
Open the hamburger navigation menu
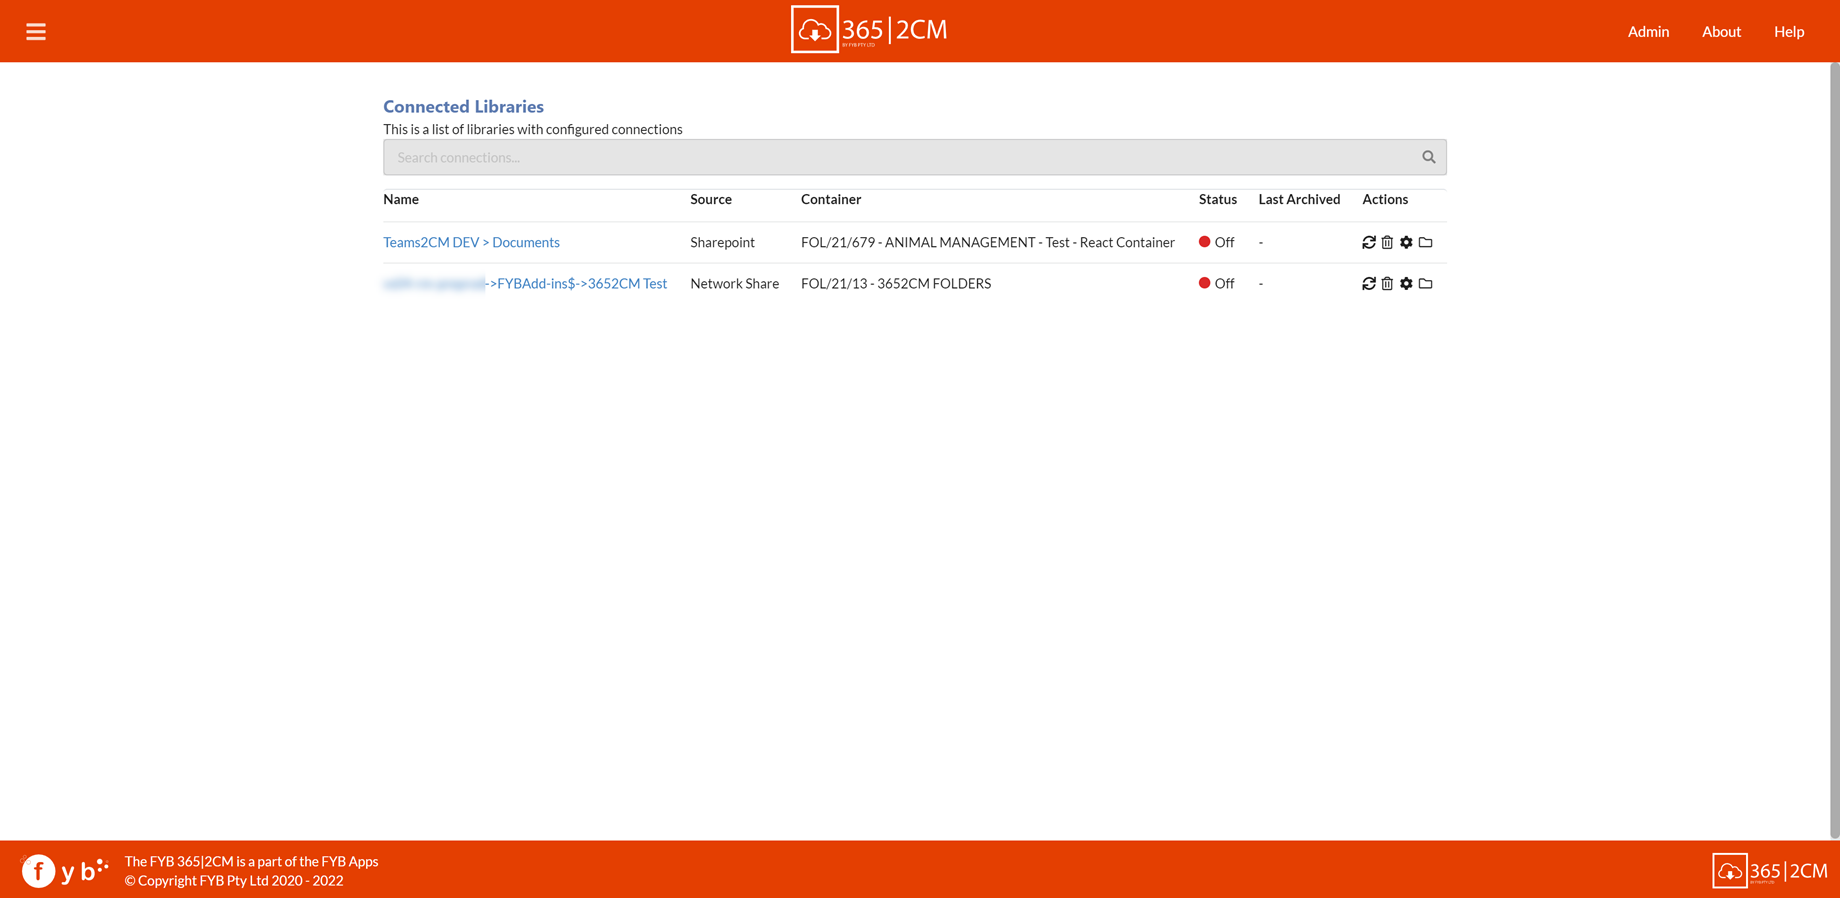pos(36,32)
